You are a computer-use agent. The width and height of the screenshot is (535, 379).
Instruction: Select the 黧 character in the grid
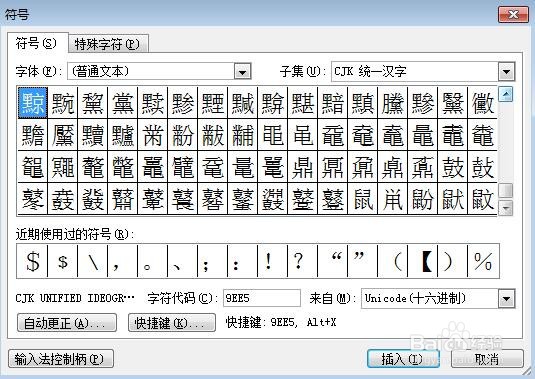(x=93, y=103)
